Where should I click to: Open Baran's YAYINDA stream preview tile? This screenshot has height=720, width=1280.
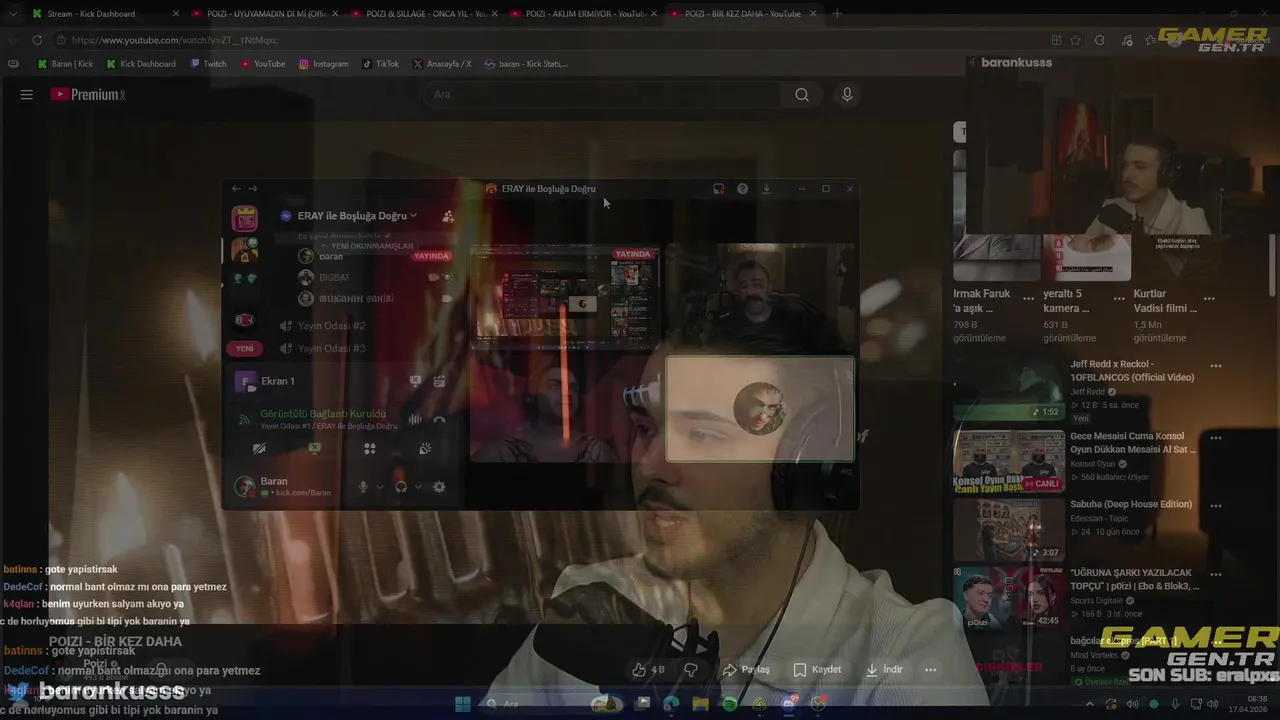(x=565, y=296)
